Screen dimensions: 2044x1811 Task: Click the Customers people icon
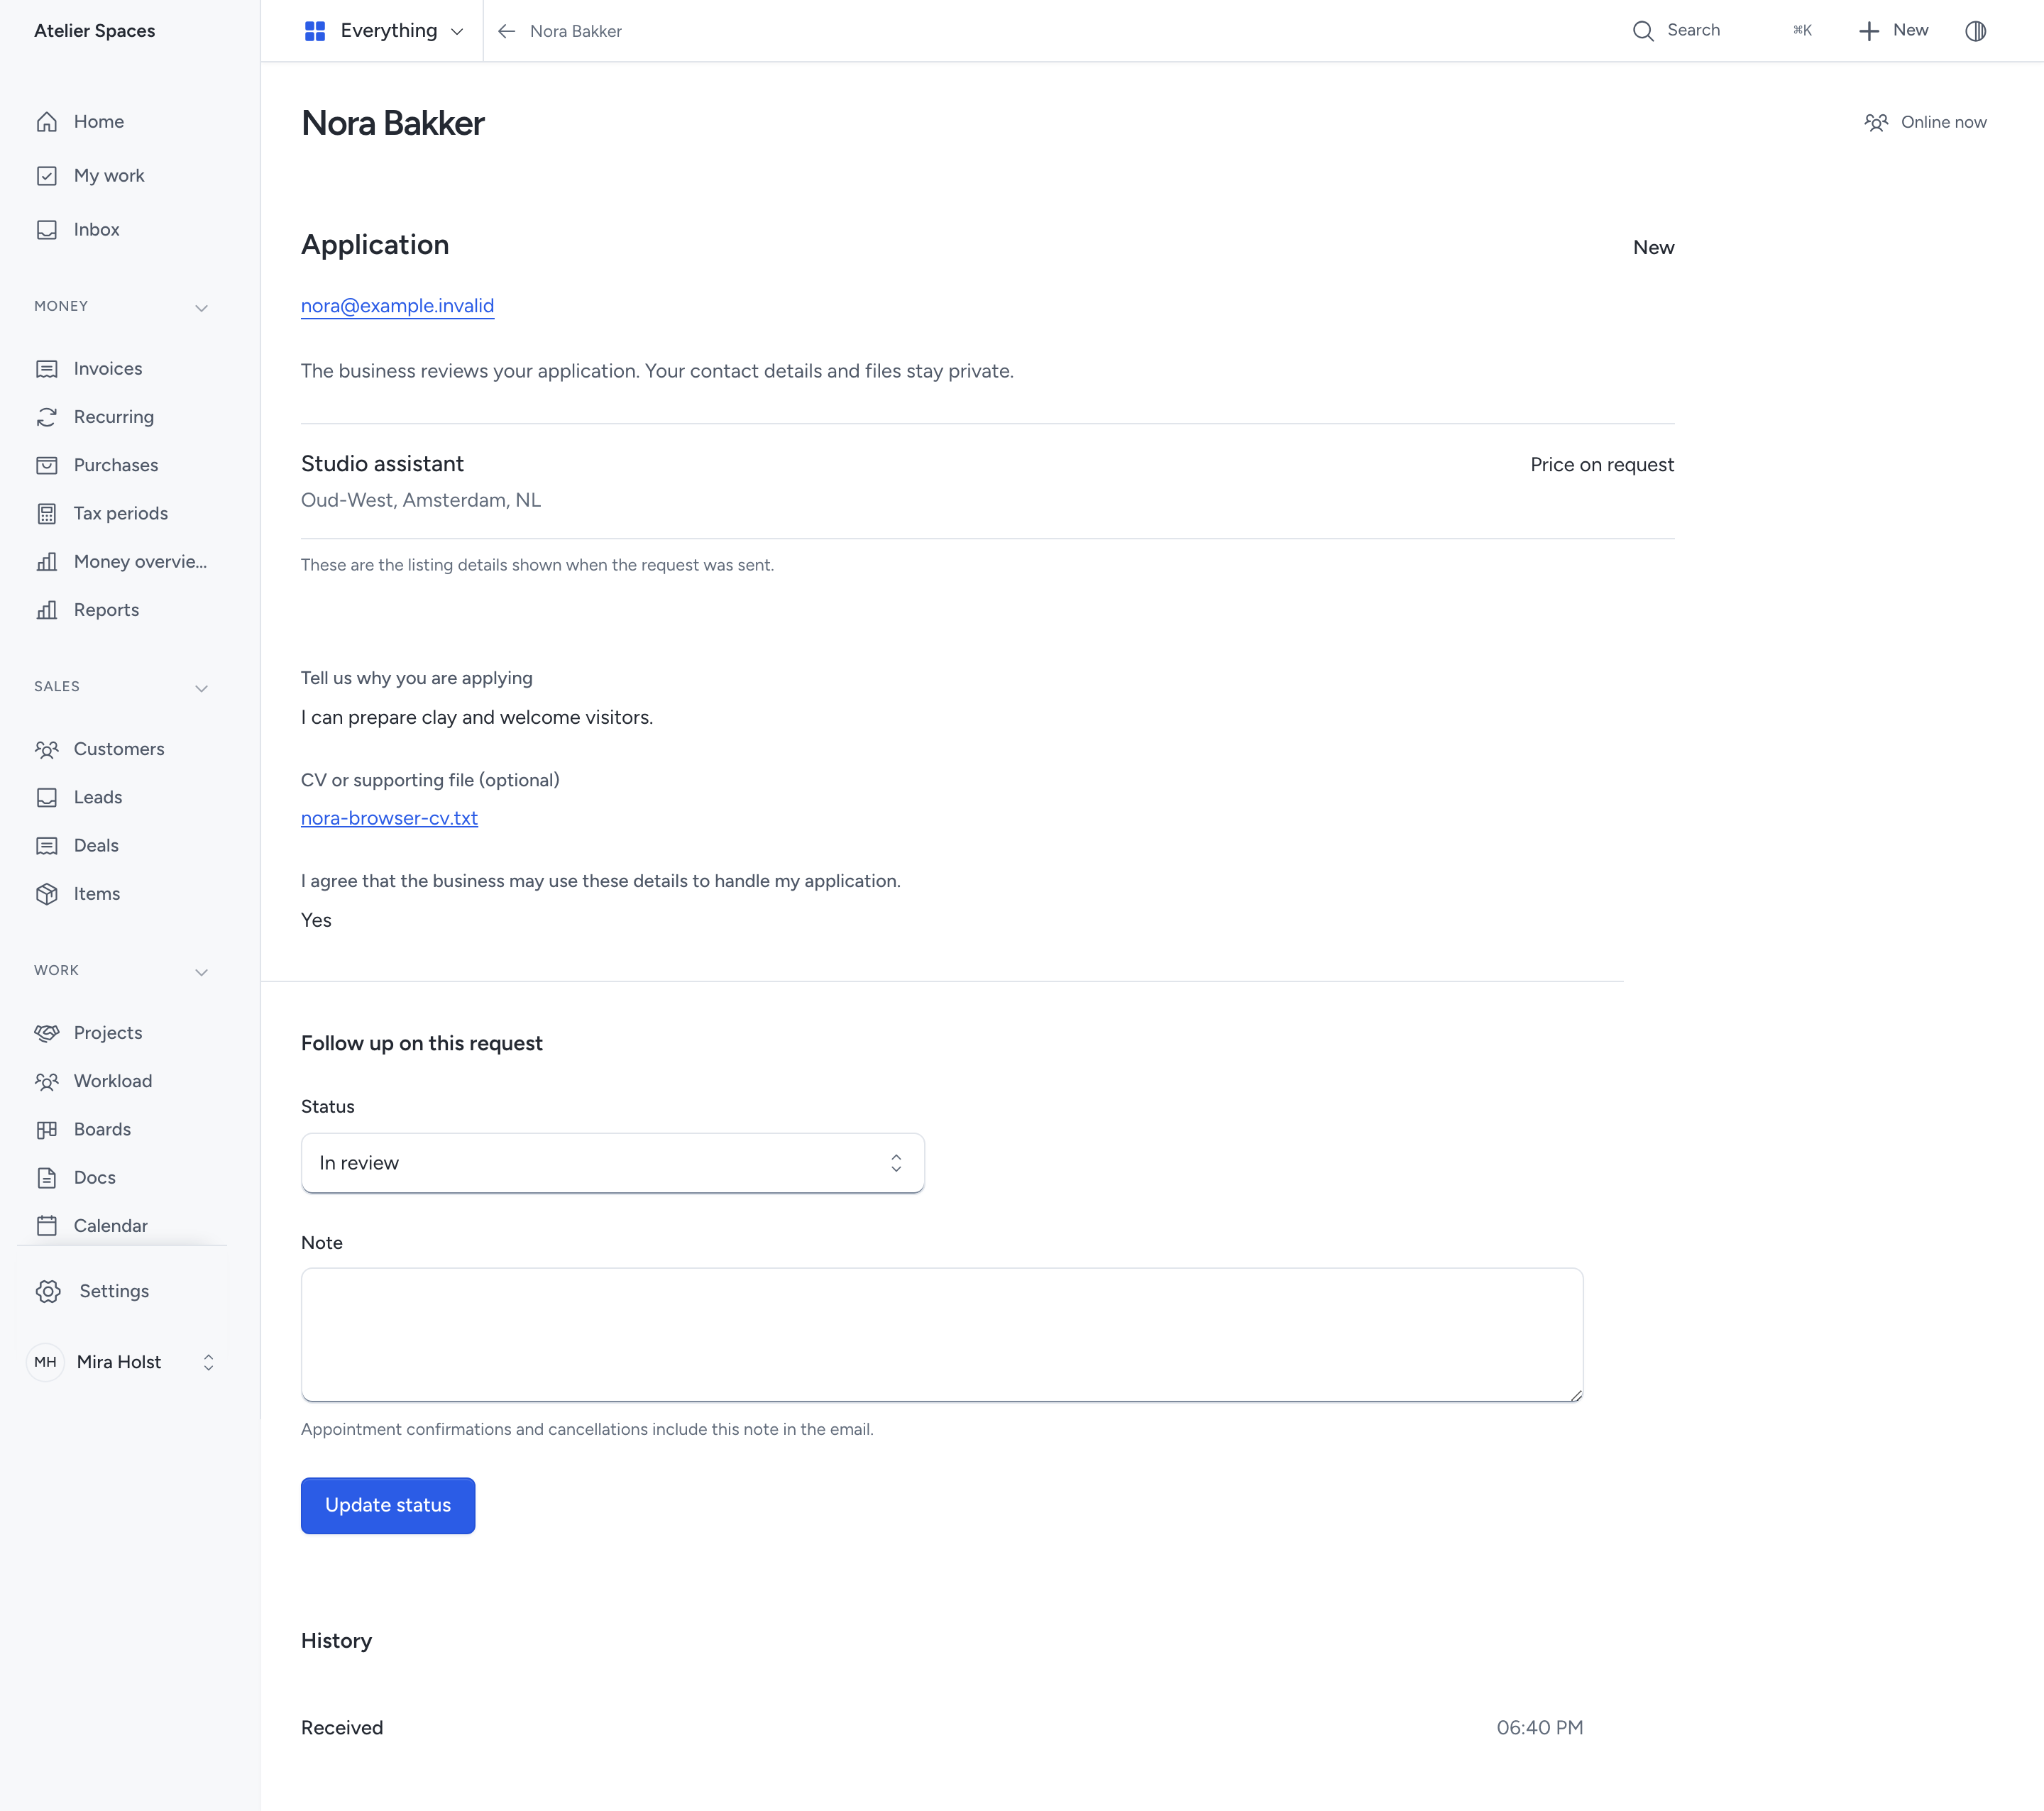pyautogui.click(x=47, y=749)
